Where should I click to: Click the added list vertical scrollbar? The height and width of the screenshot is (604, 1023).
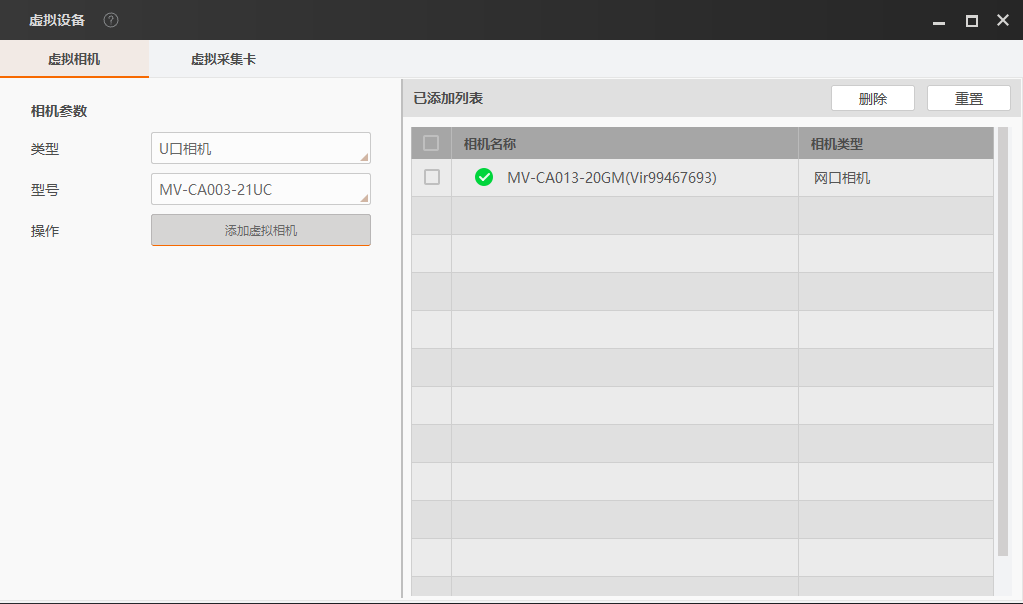[1003, 341]
